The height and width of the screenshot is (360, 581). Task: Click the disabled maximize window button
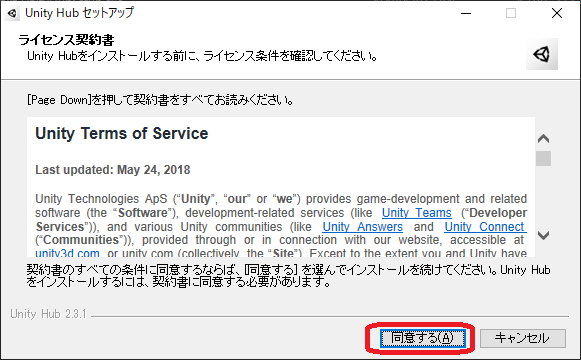coord(511,13)
